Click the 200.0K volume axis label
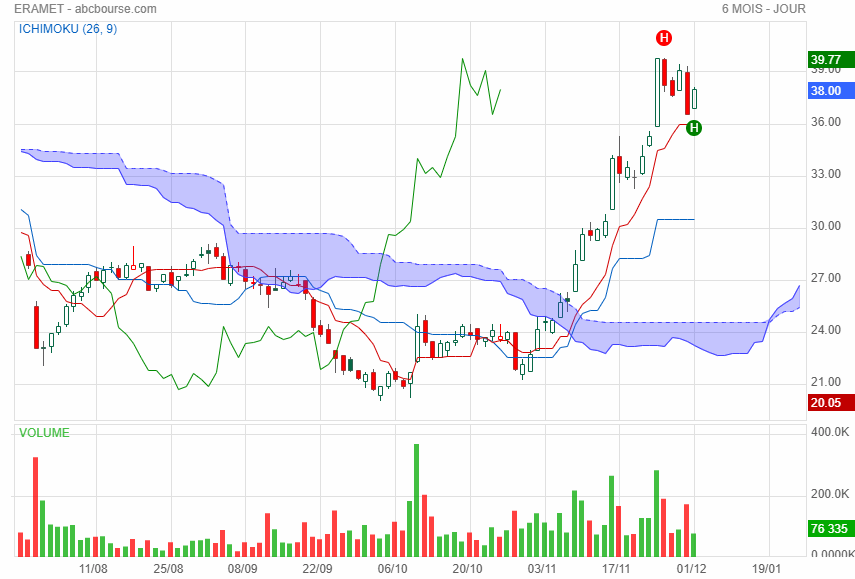Viewport: 855px width, 579px height. [x=830, y=494]
